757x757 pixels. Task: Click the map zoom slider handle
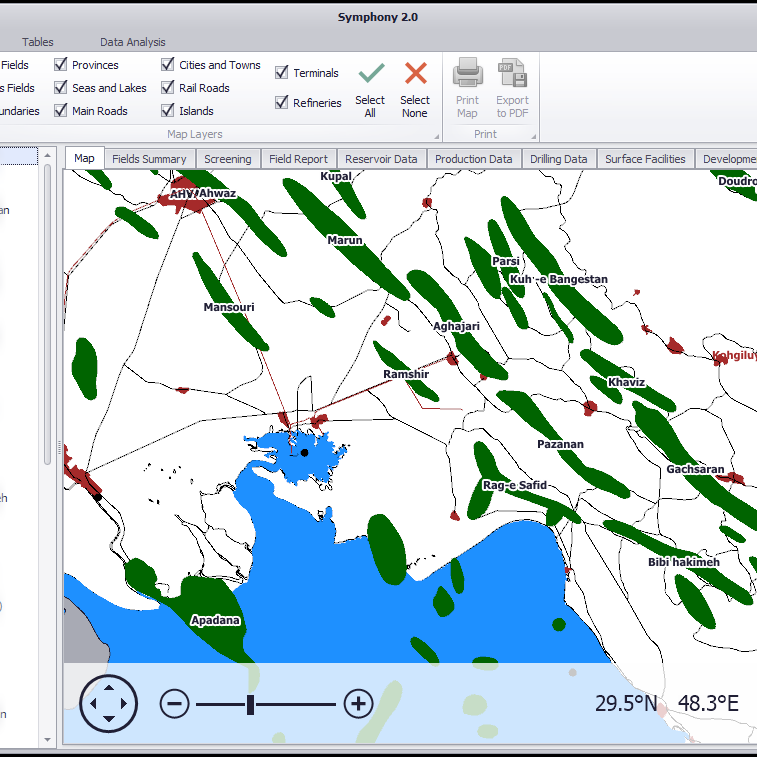250,705
